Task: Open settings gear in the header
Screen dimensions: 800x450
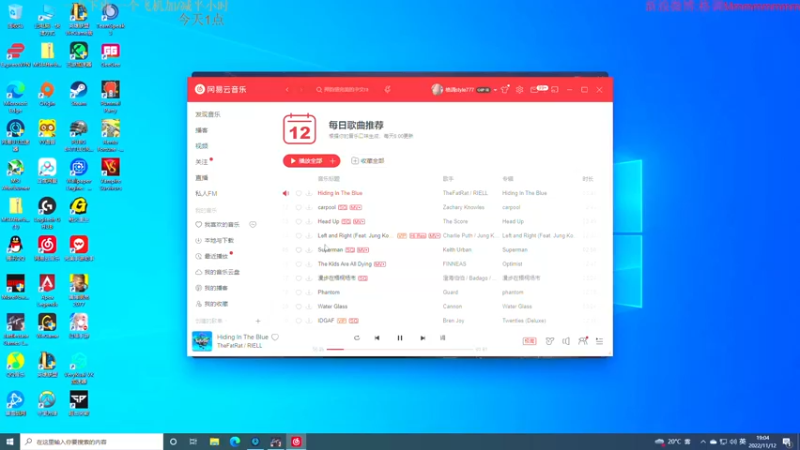Action: coord(519,89)
